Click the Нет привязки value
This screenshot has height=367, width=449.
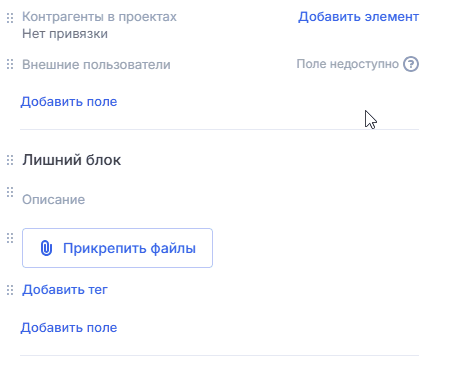(65, 34)
